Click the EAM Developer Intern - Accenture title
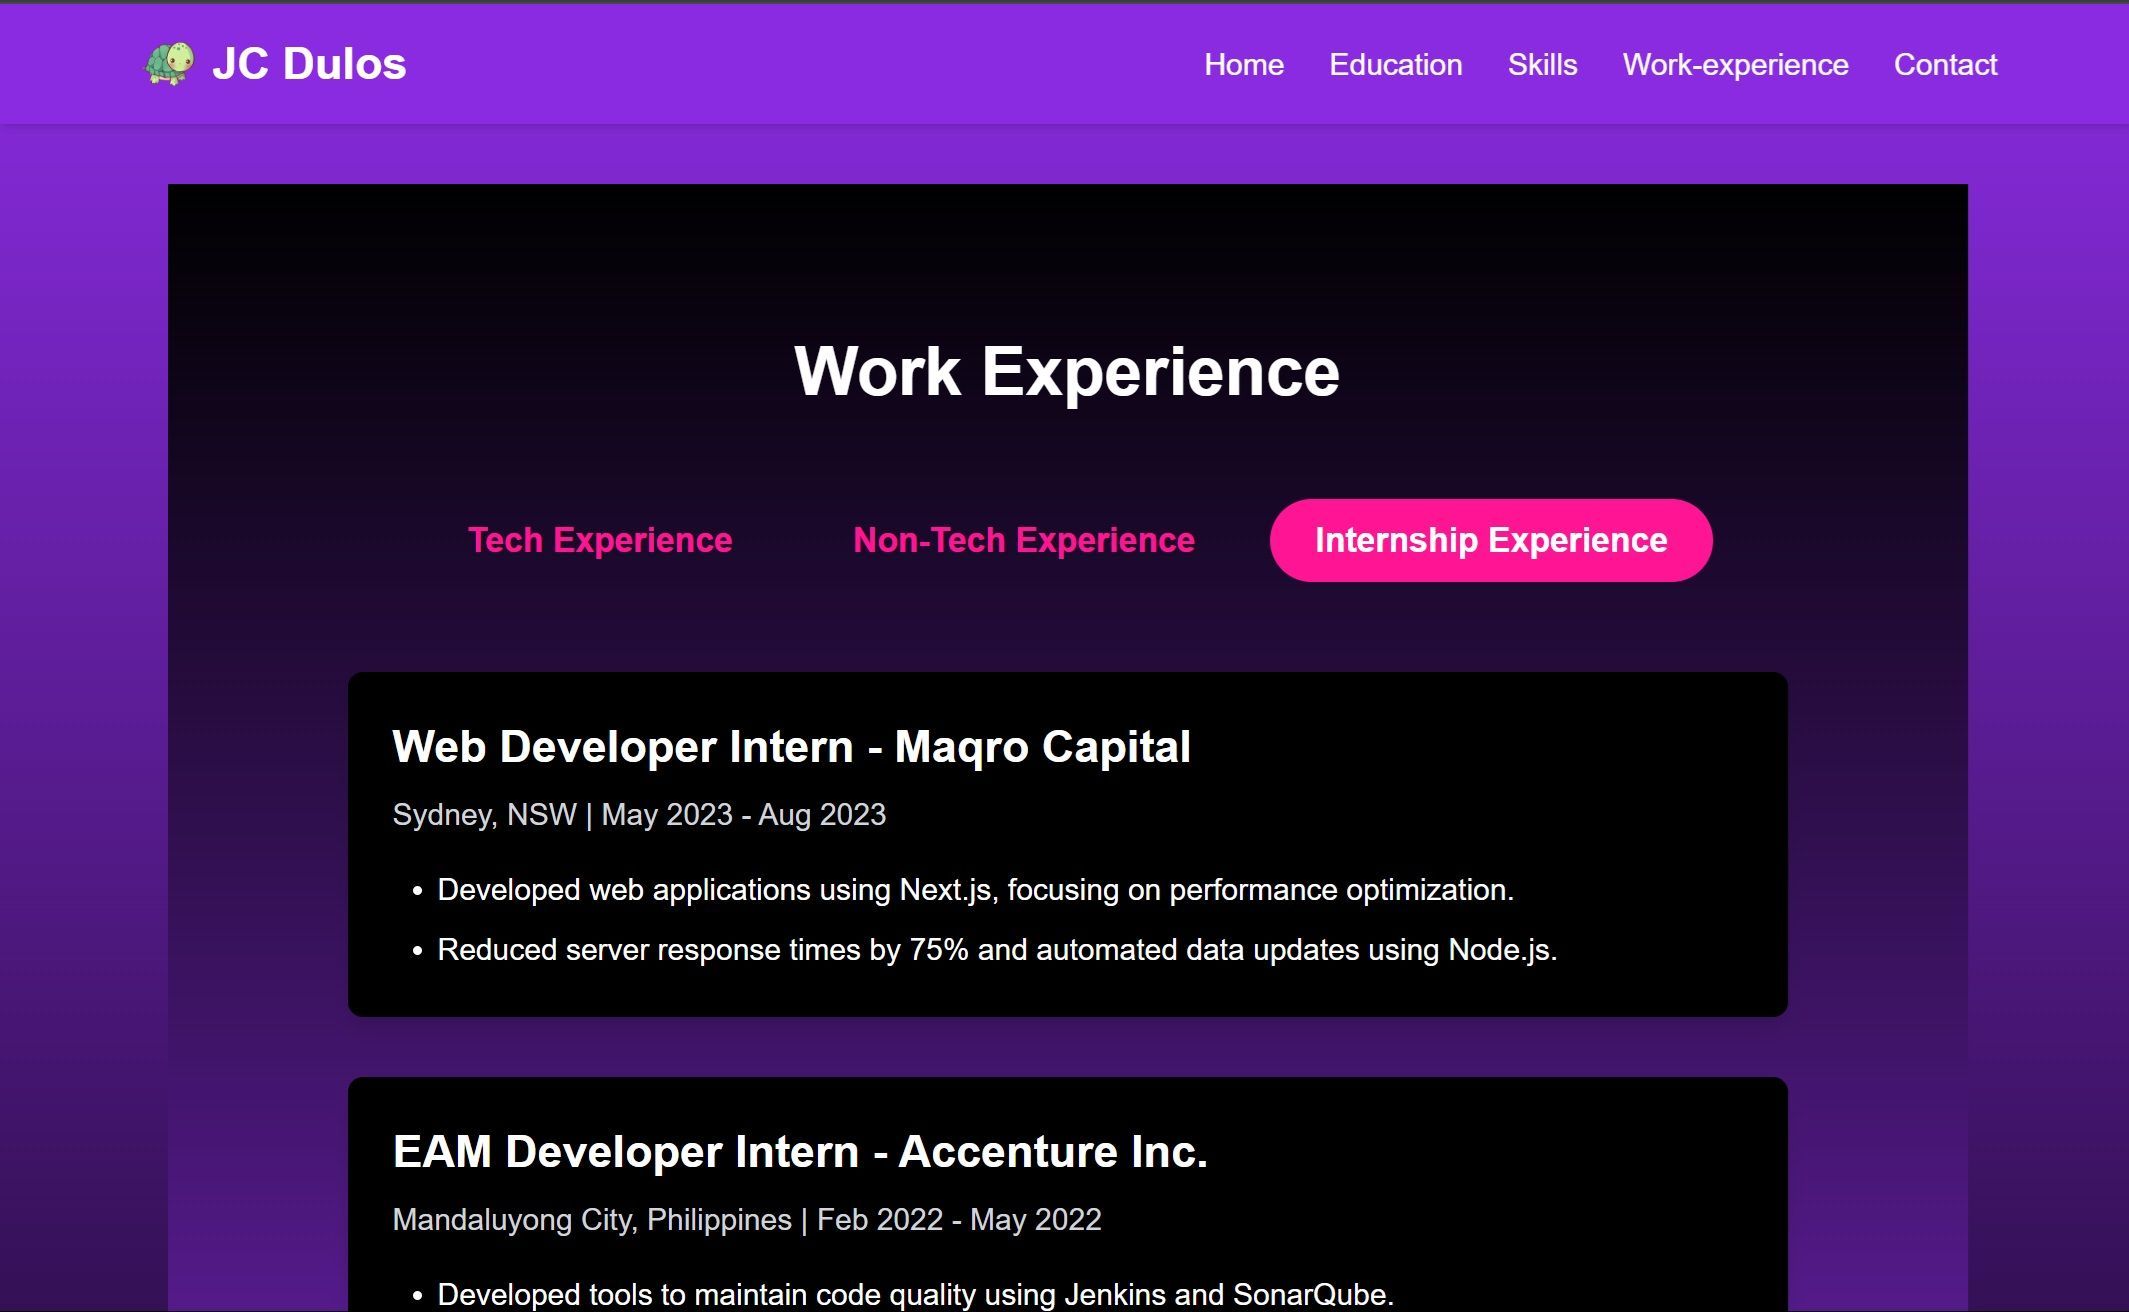 [800, 1152]
